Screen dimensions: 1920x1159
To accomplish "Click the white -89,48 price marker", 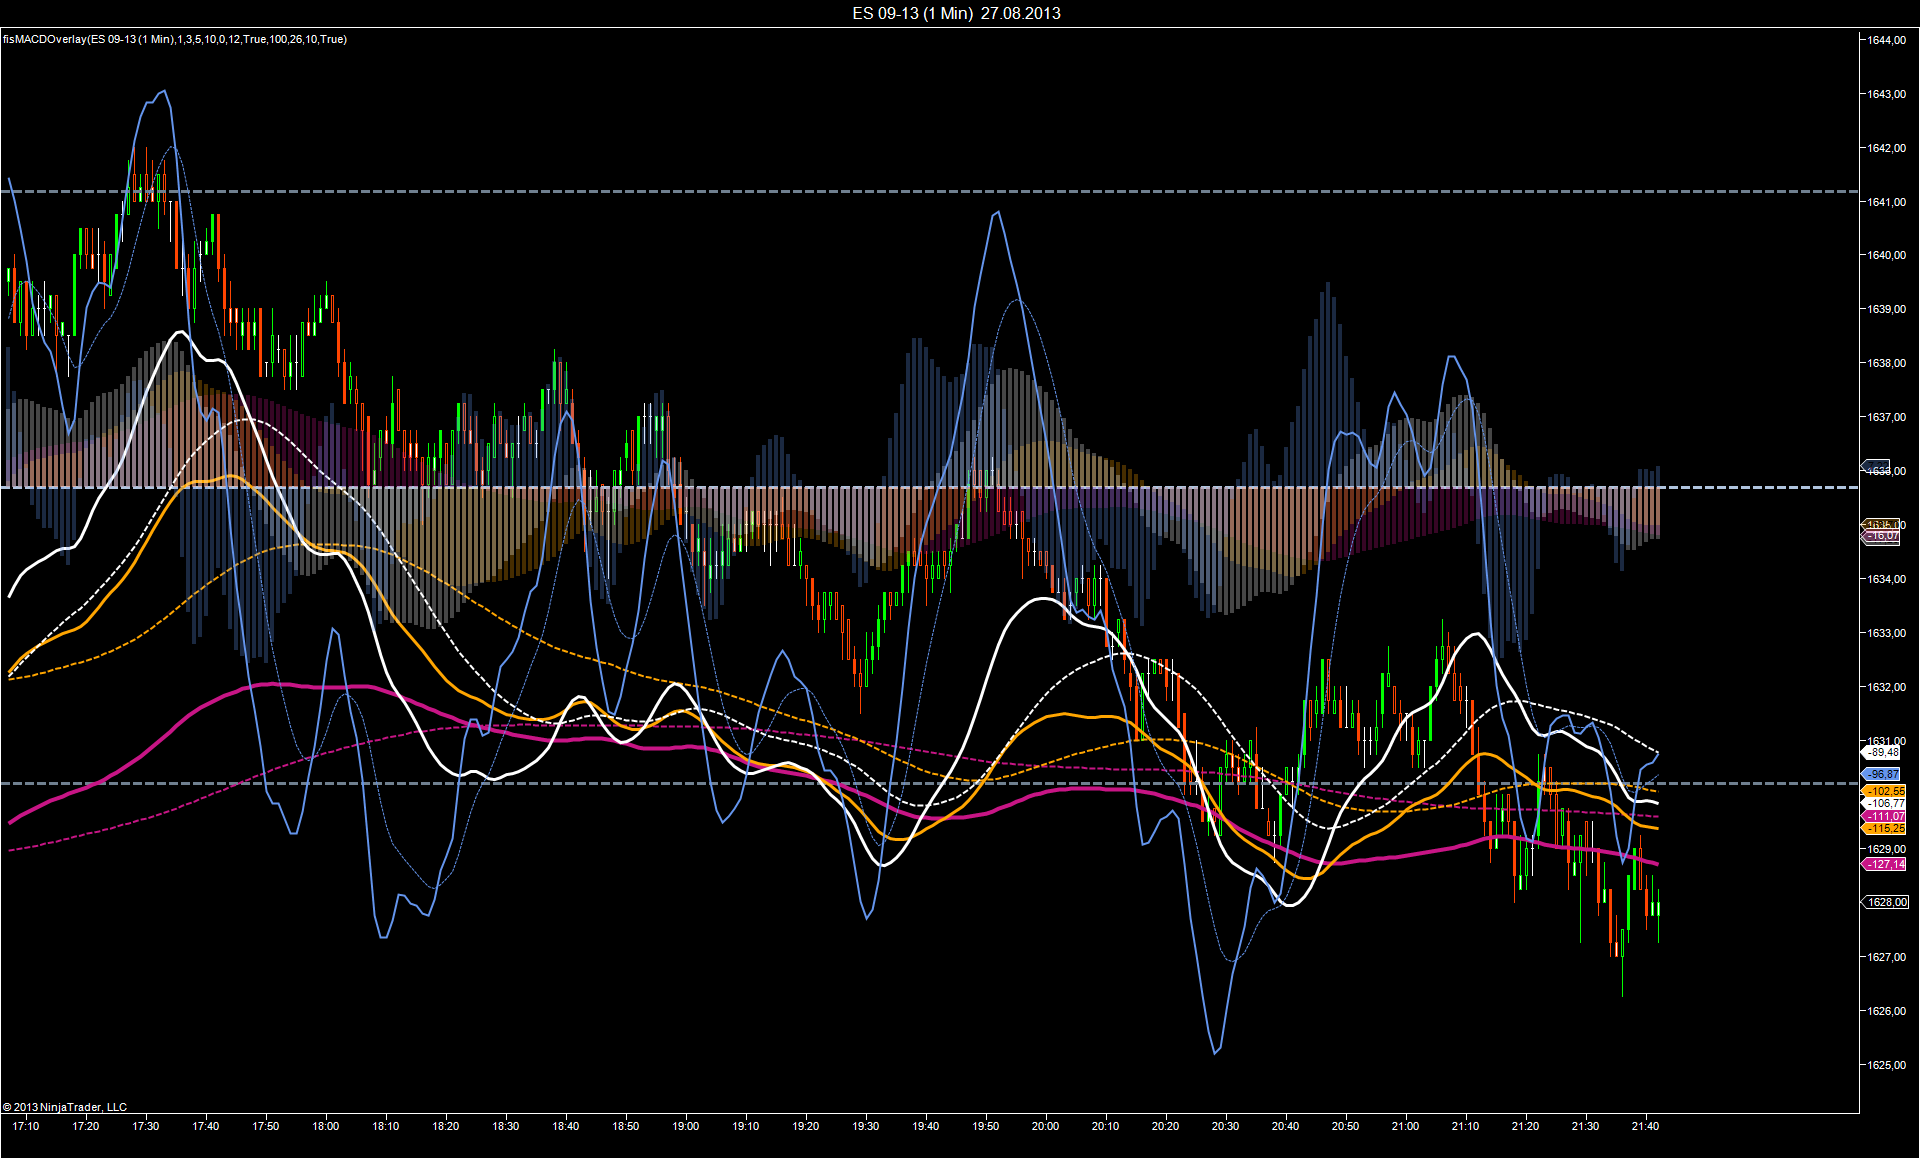I will 1884,752.
